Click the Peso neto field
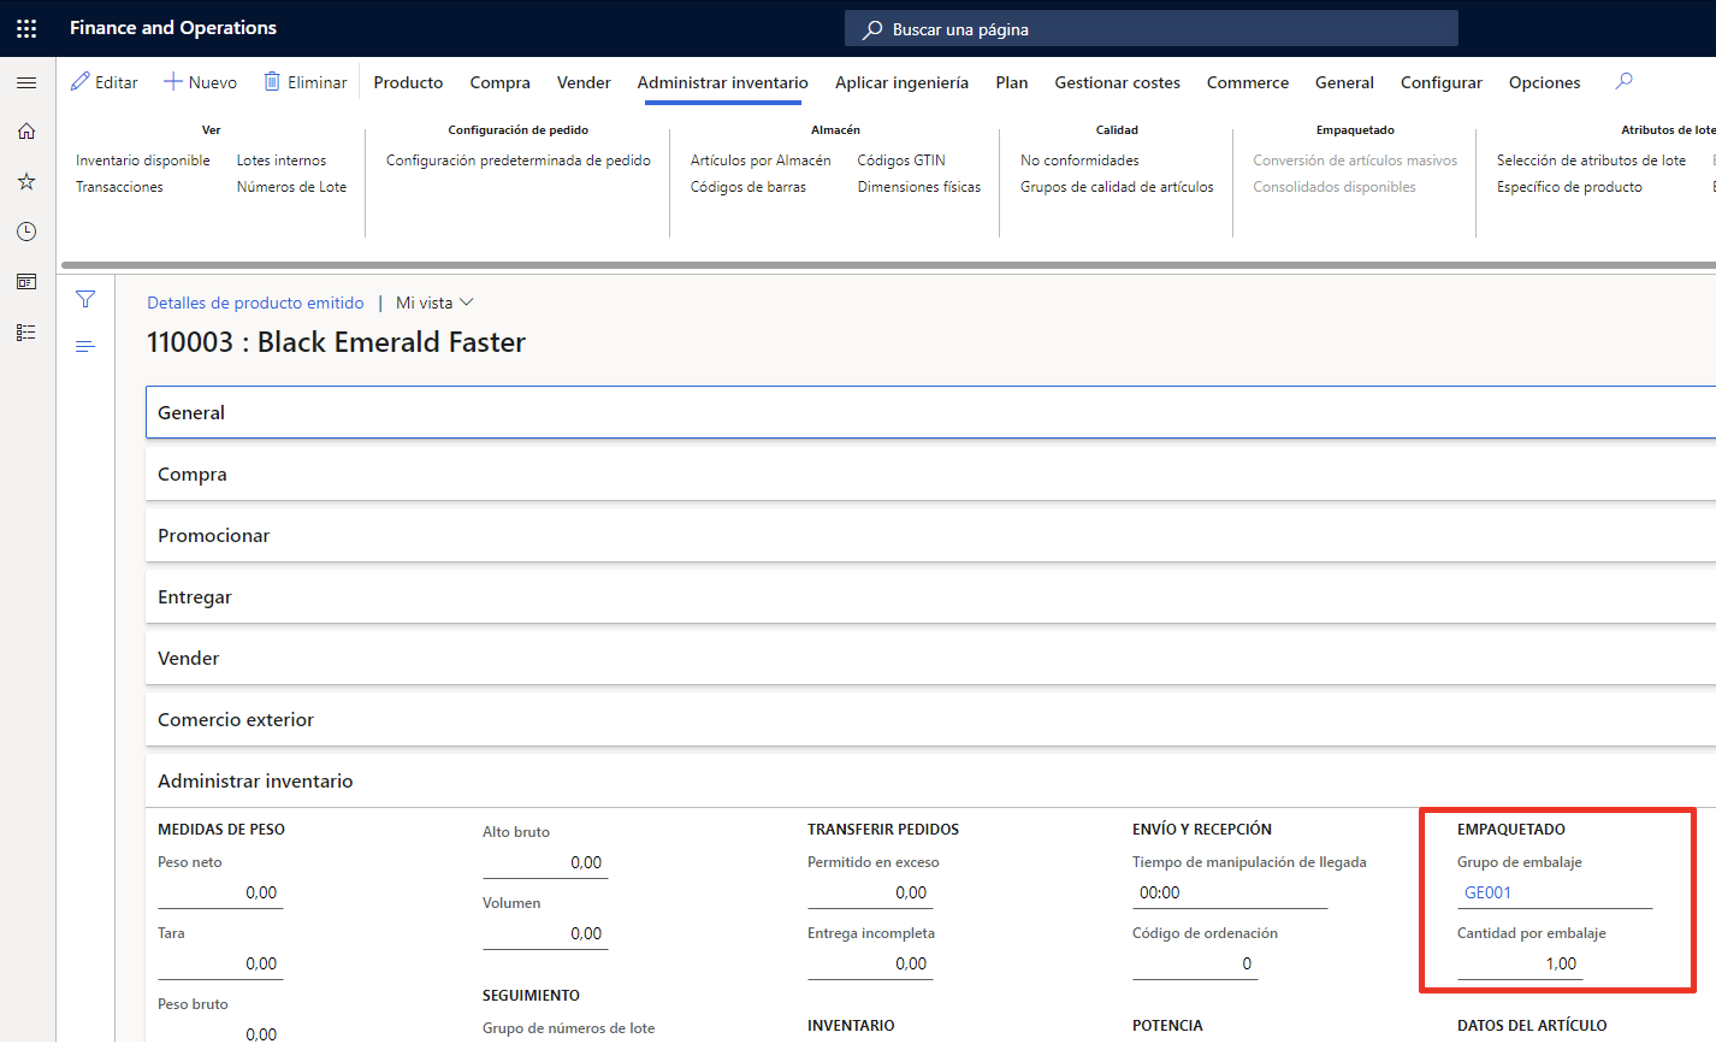This screenshot has width=1716, height=1042. click(x=220, y=892)
